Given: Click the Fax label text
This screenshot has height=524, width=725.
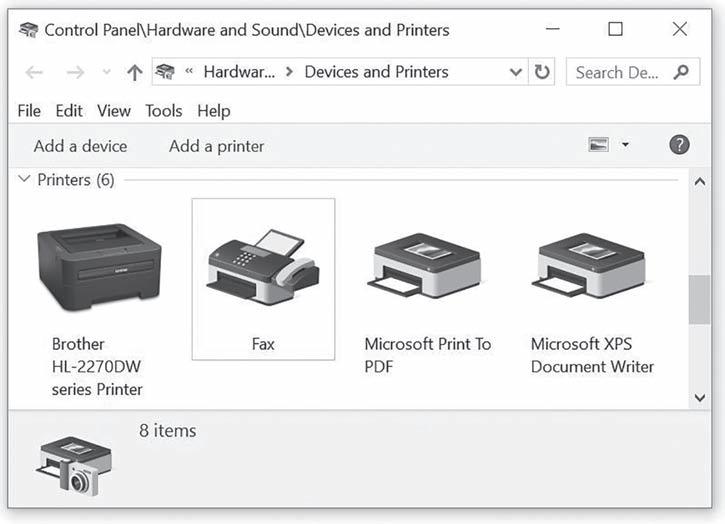Looking at the screenshot, I should coord(263,344).
